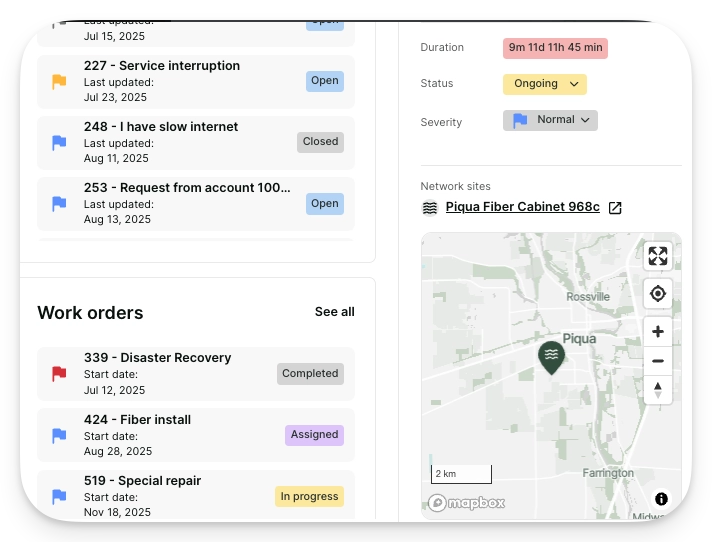
Task: Click red flag on work order 339
Action: tap(59, 374)
